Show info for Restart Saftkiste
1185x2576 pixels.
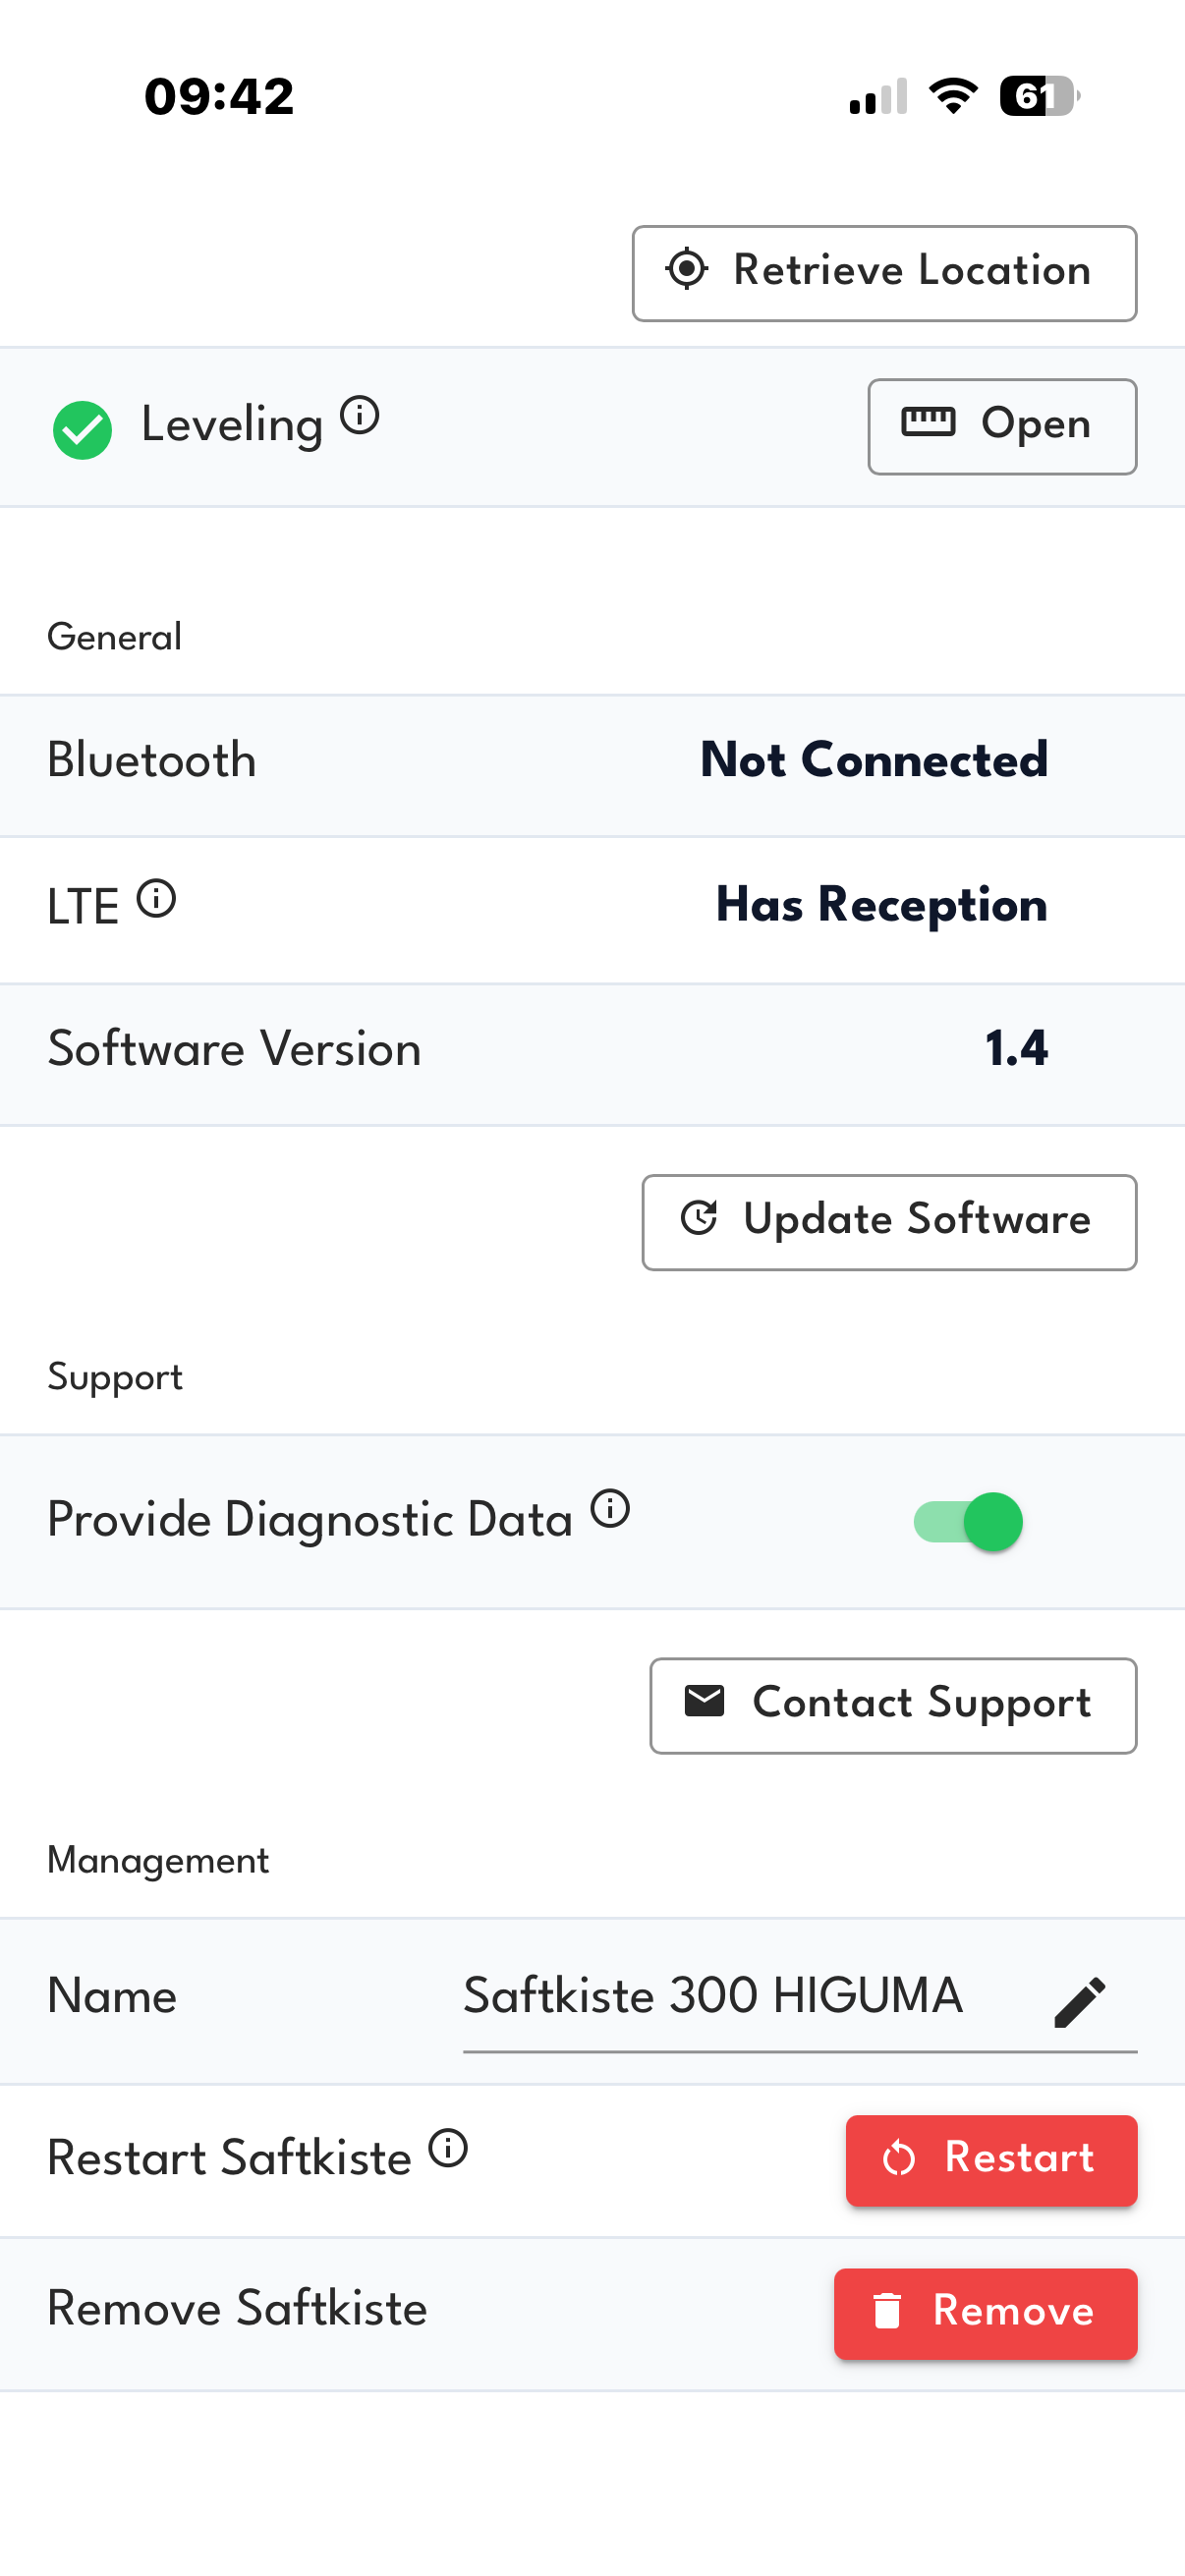tap(448, 2147)
